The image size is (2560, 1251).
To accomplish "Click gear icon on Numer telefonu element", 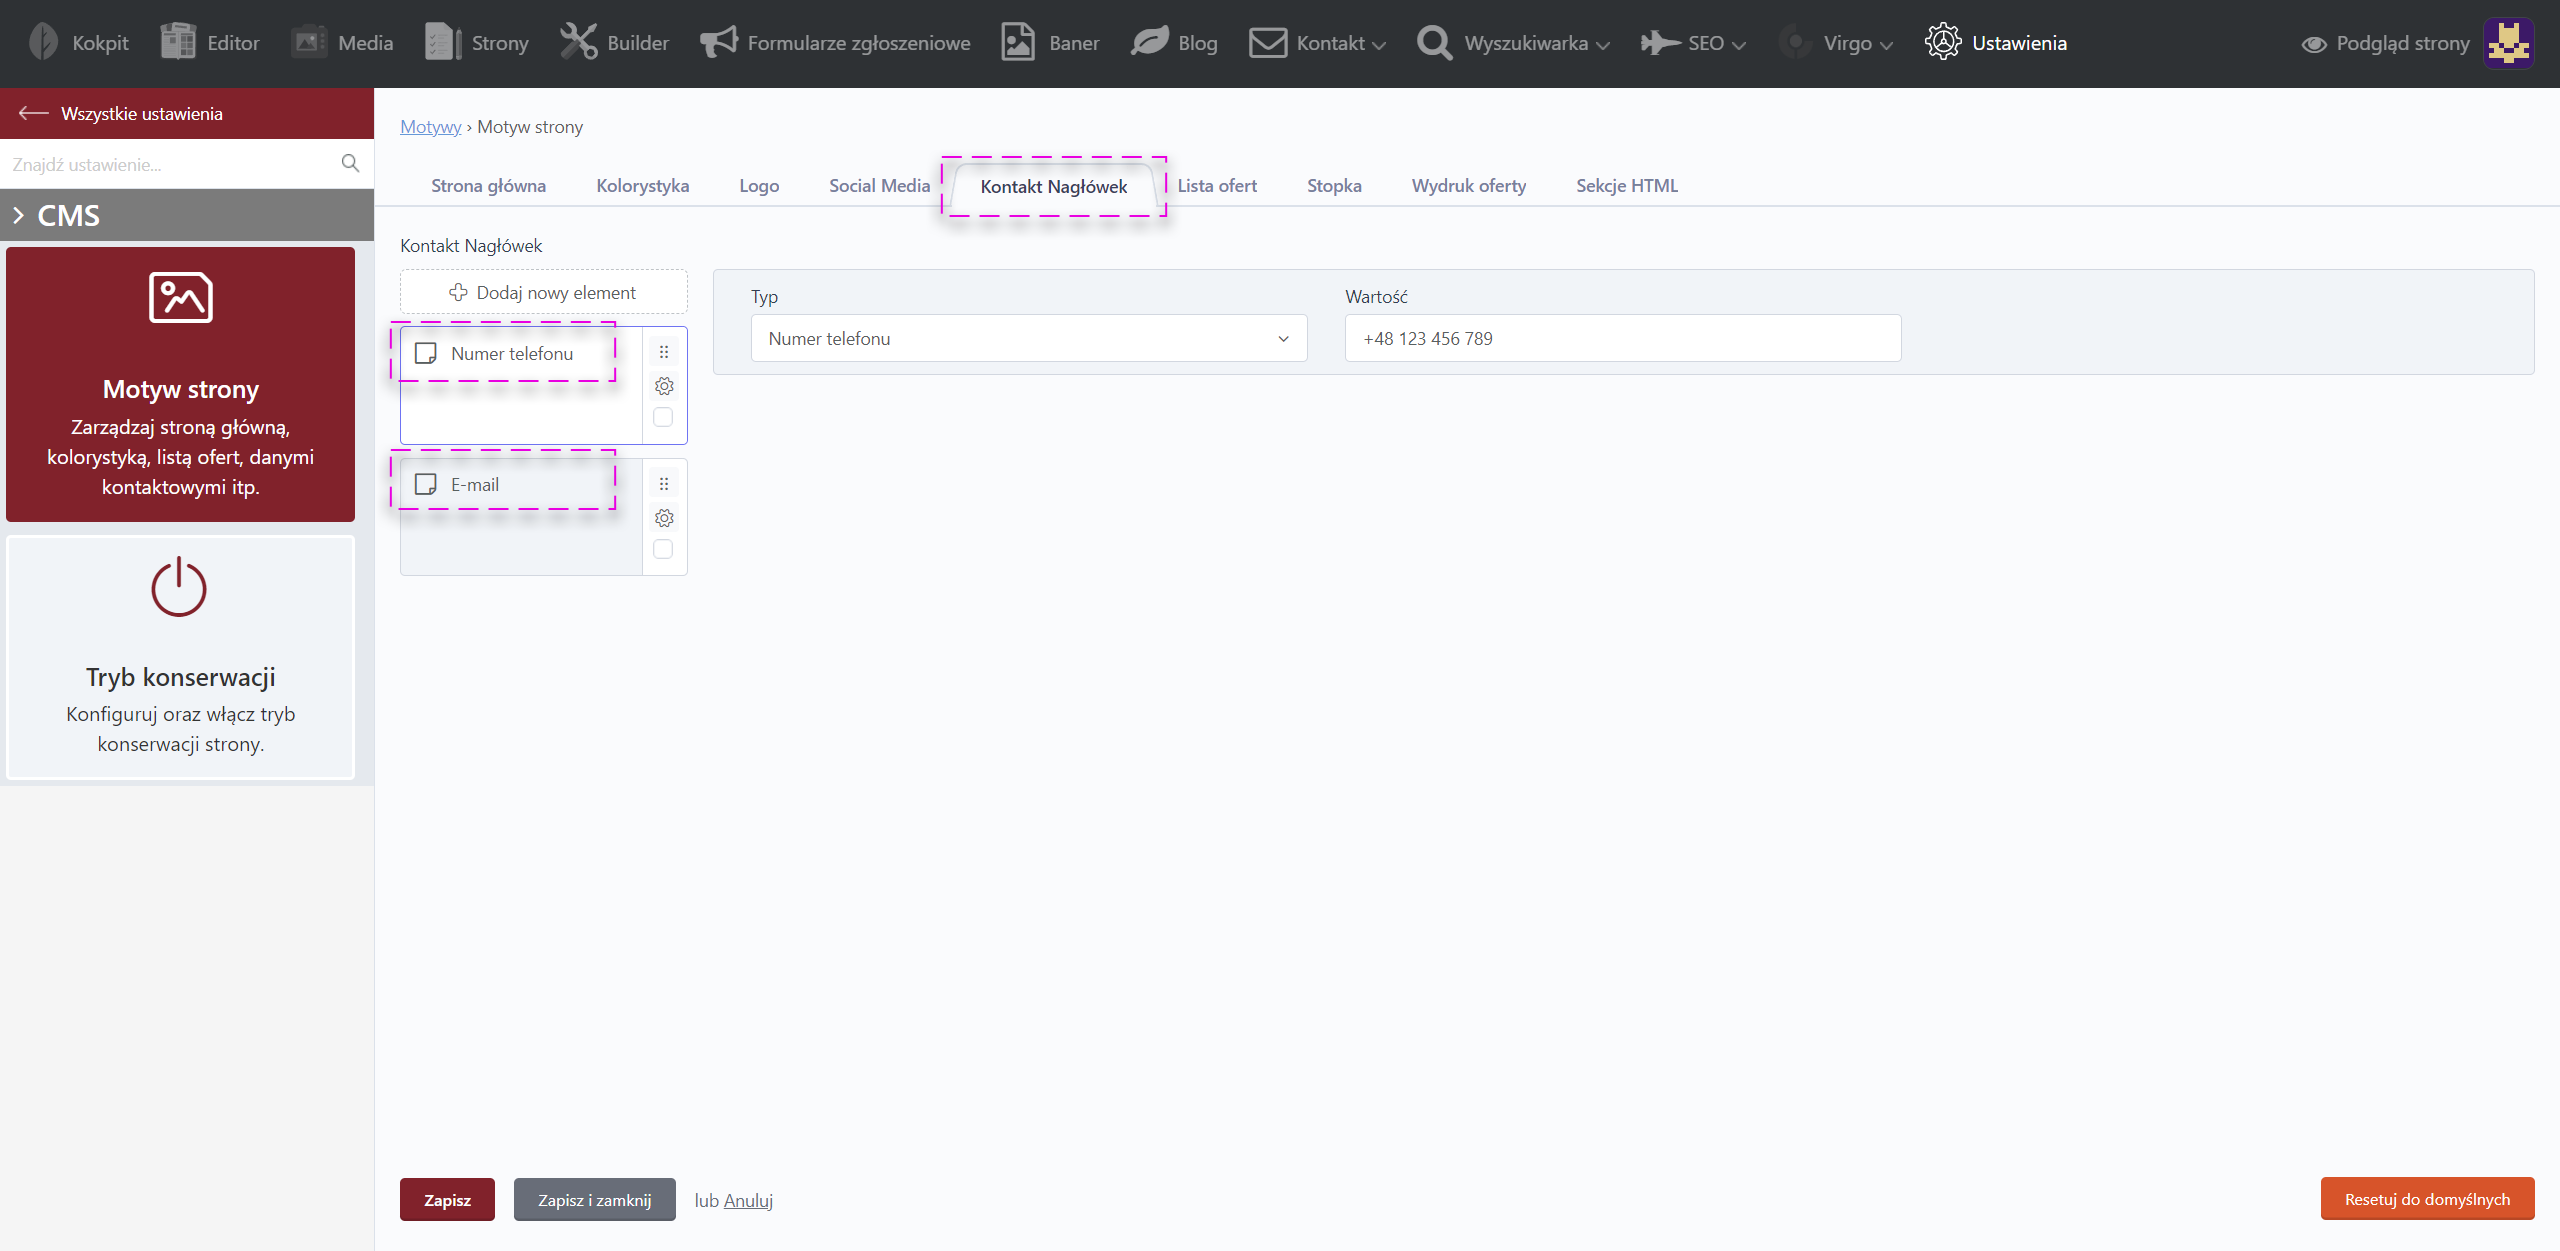I will (664, 386).
